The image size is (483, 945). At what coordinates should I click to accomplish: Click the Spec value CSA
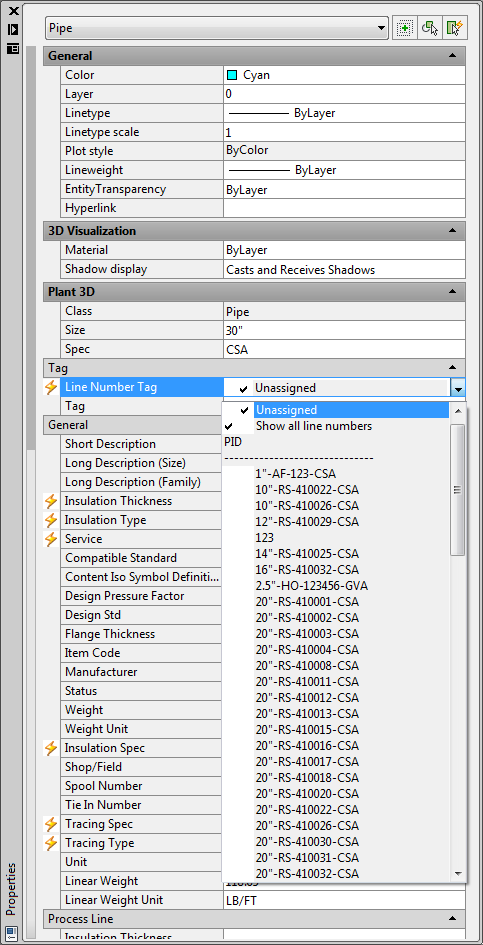[344, 350]
